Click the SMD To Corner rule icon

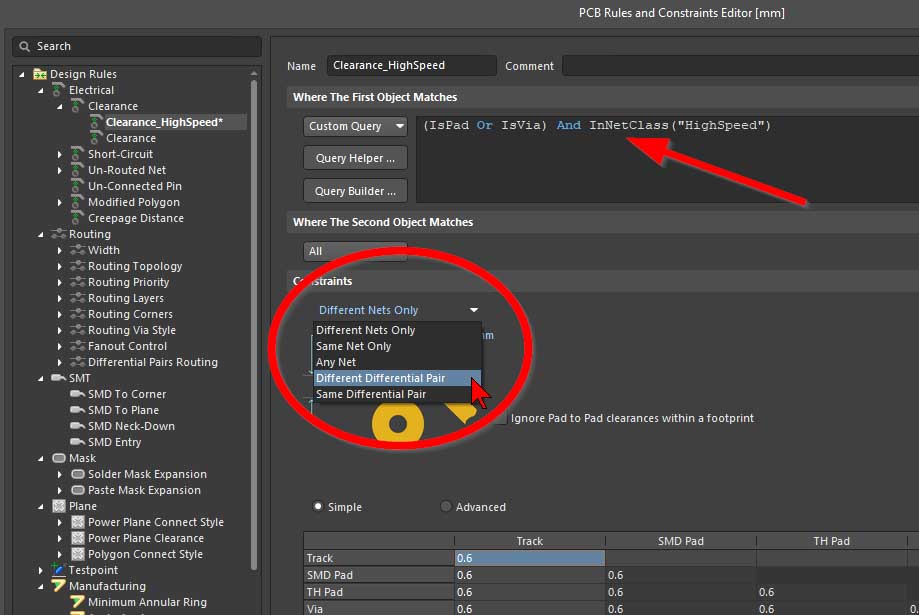click(78, 394)
